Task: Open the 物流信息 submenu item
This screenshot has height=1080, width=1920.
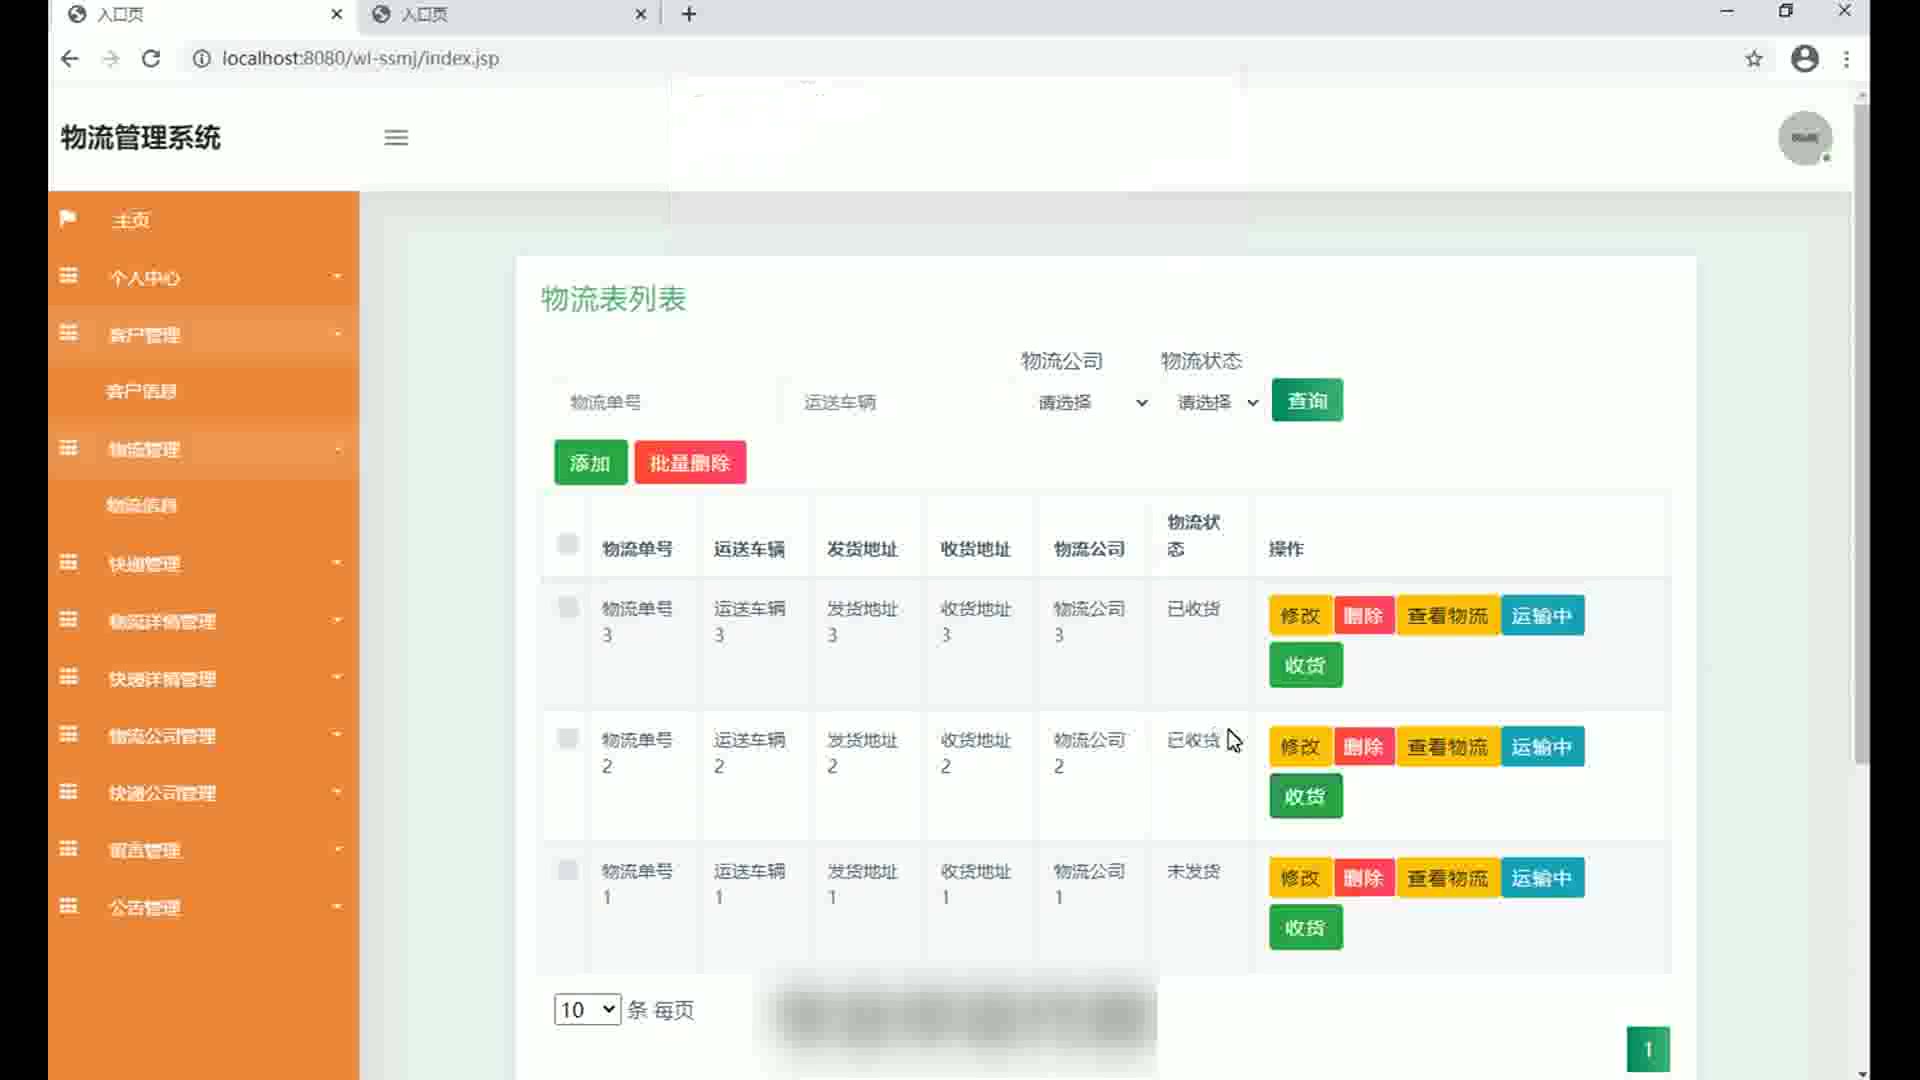Action: point(141,506)
